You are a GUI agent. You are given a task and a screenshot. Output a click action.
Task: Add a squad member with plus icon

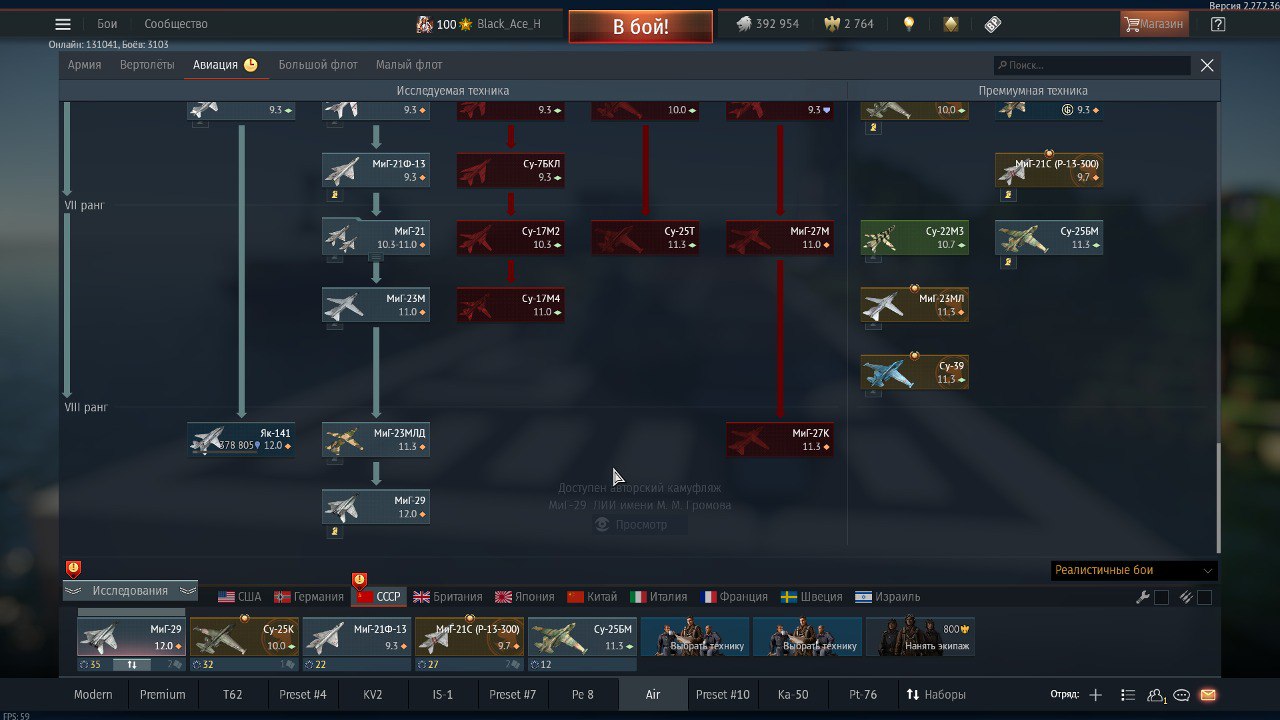click(x=1095, y=695)
